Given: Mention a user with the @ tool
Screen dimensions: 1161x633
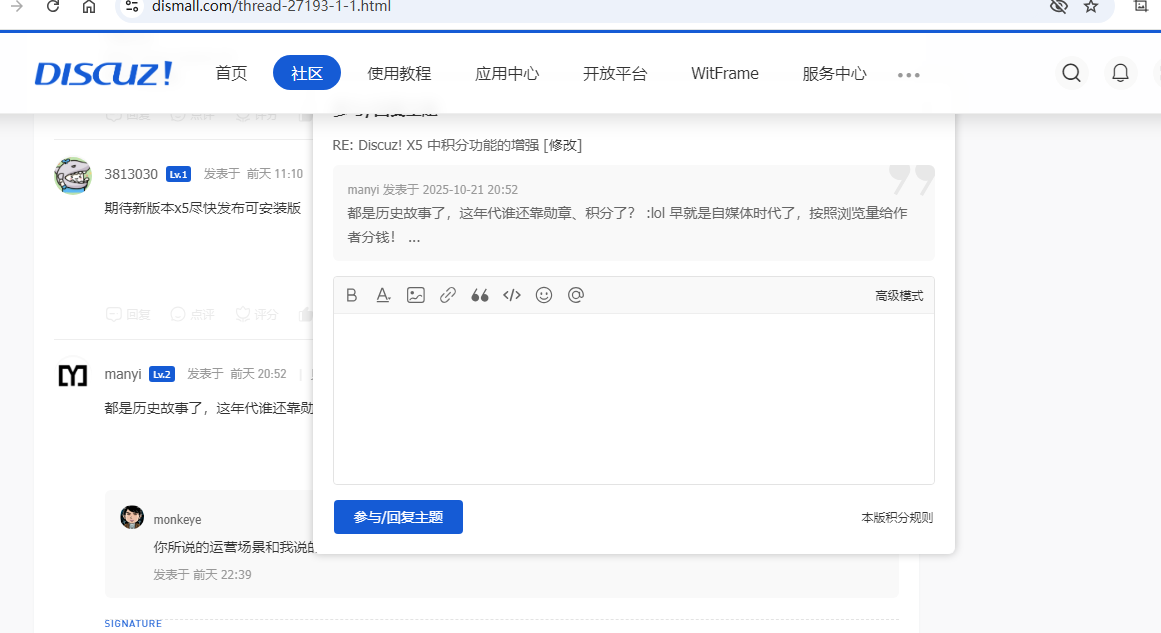Looking at the screenshot, I should 575,294.
